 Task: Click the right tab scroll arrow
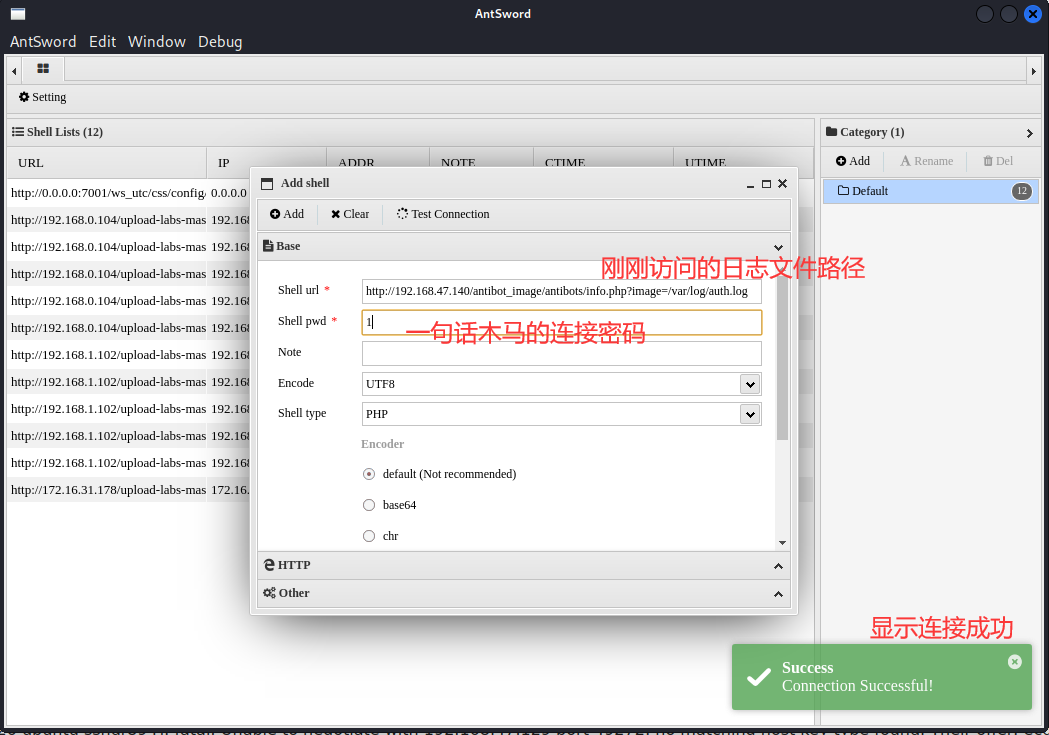click(x=1034, y=70)
